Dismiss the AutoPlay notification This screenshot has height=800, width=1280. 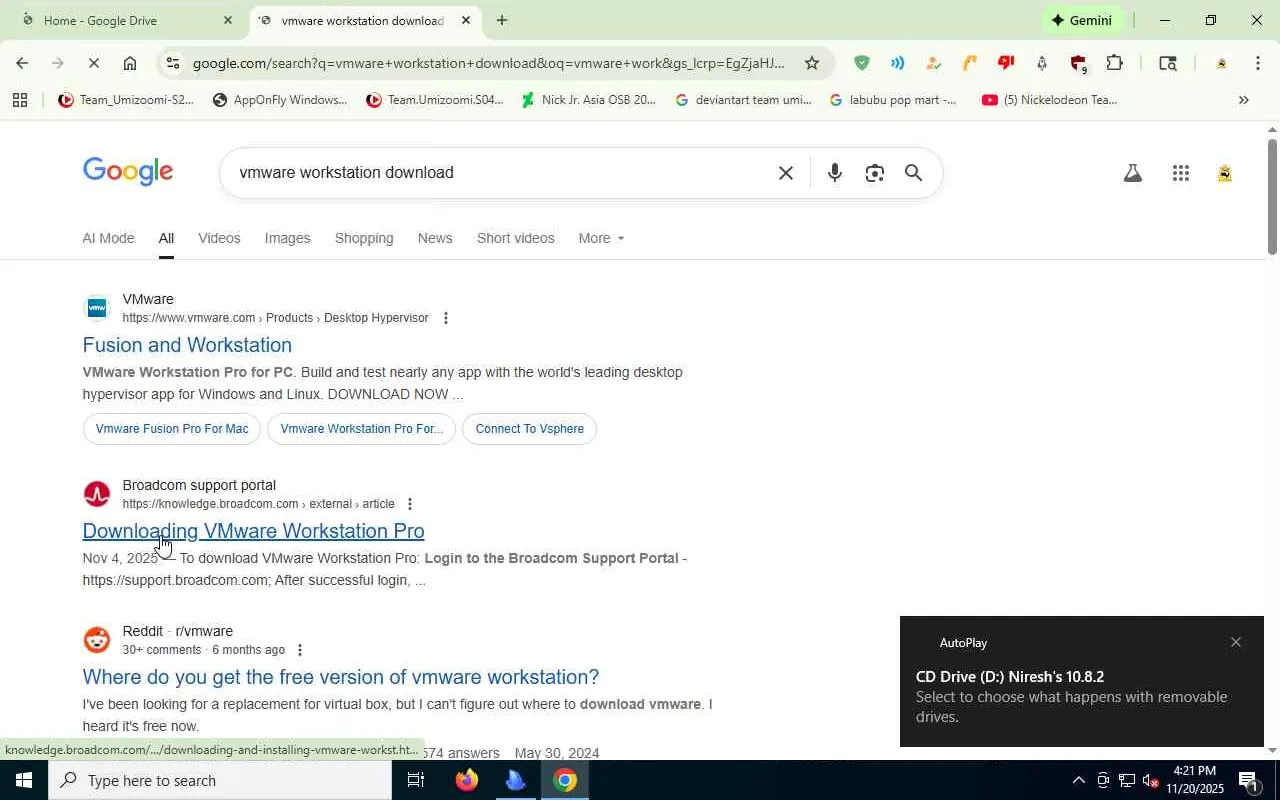coord(1236,642)
